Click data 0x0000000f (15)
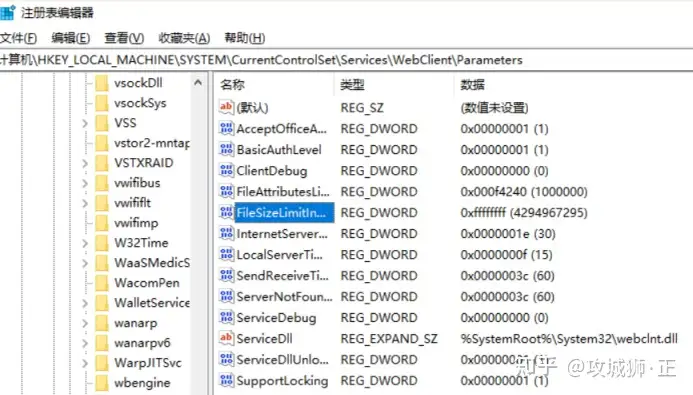 tap(506, 254)
